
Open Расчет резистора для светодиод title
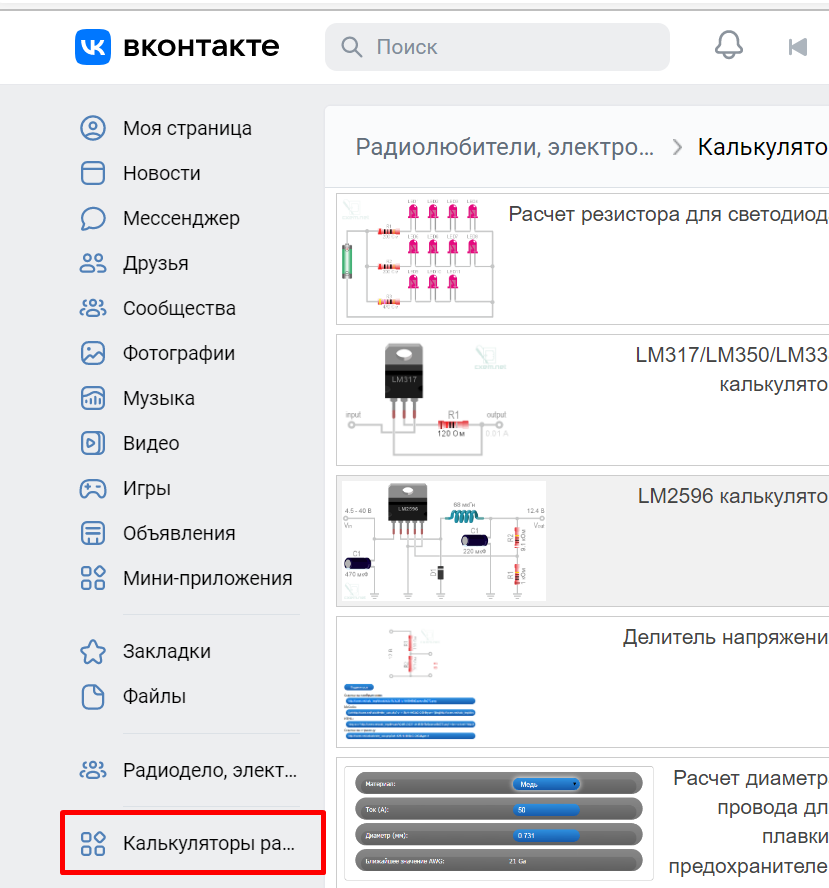[668, 214]
